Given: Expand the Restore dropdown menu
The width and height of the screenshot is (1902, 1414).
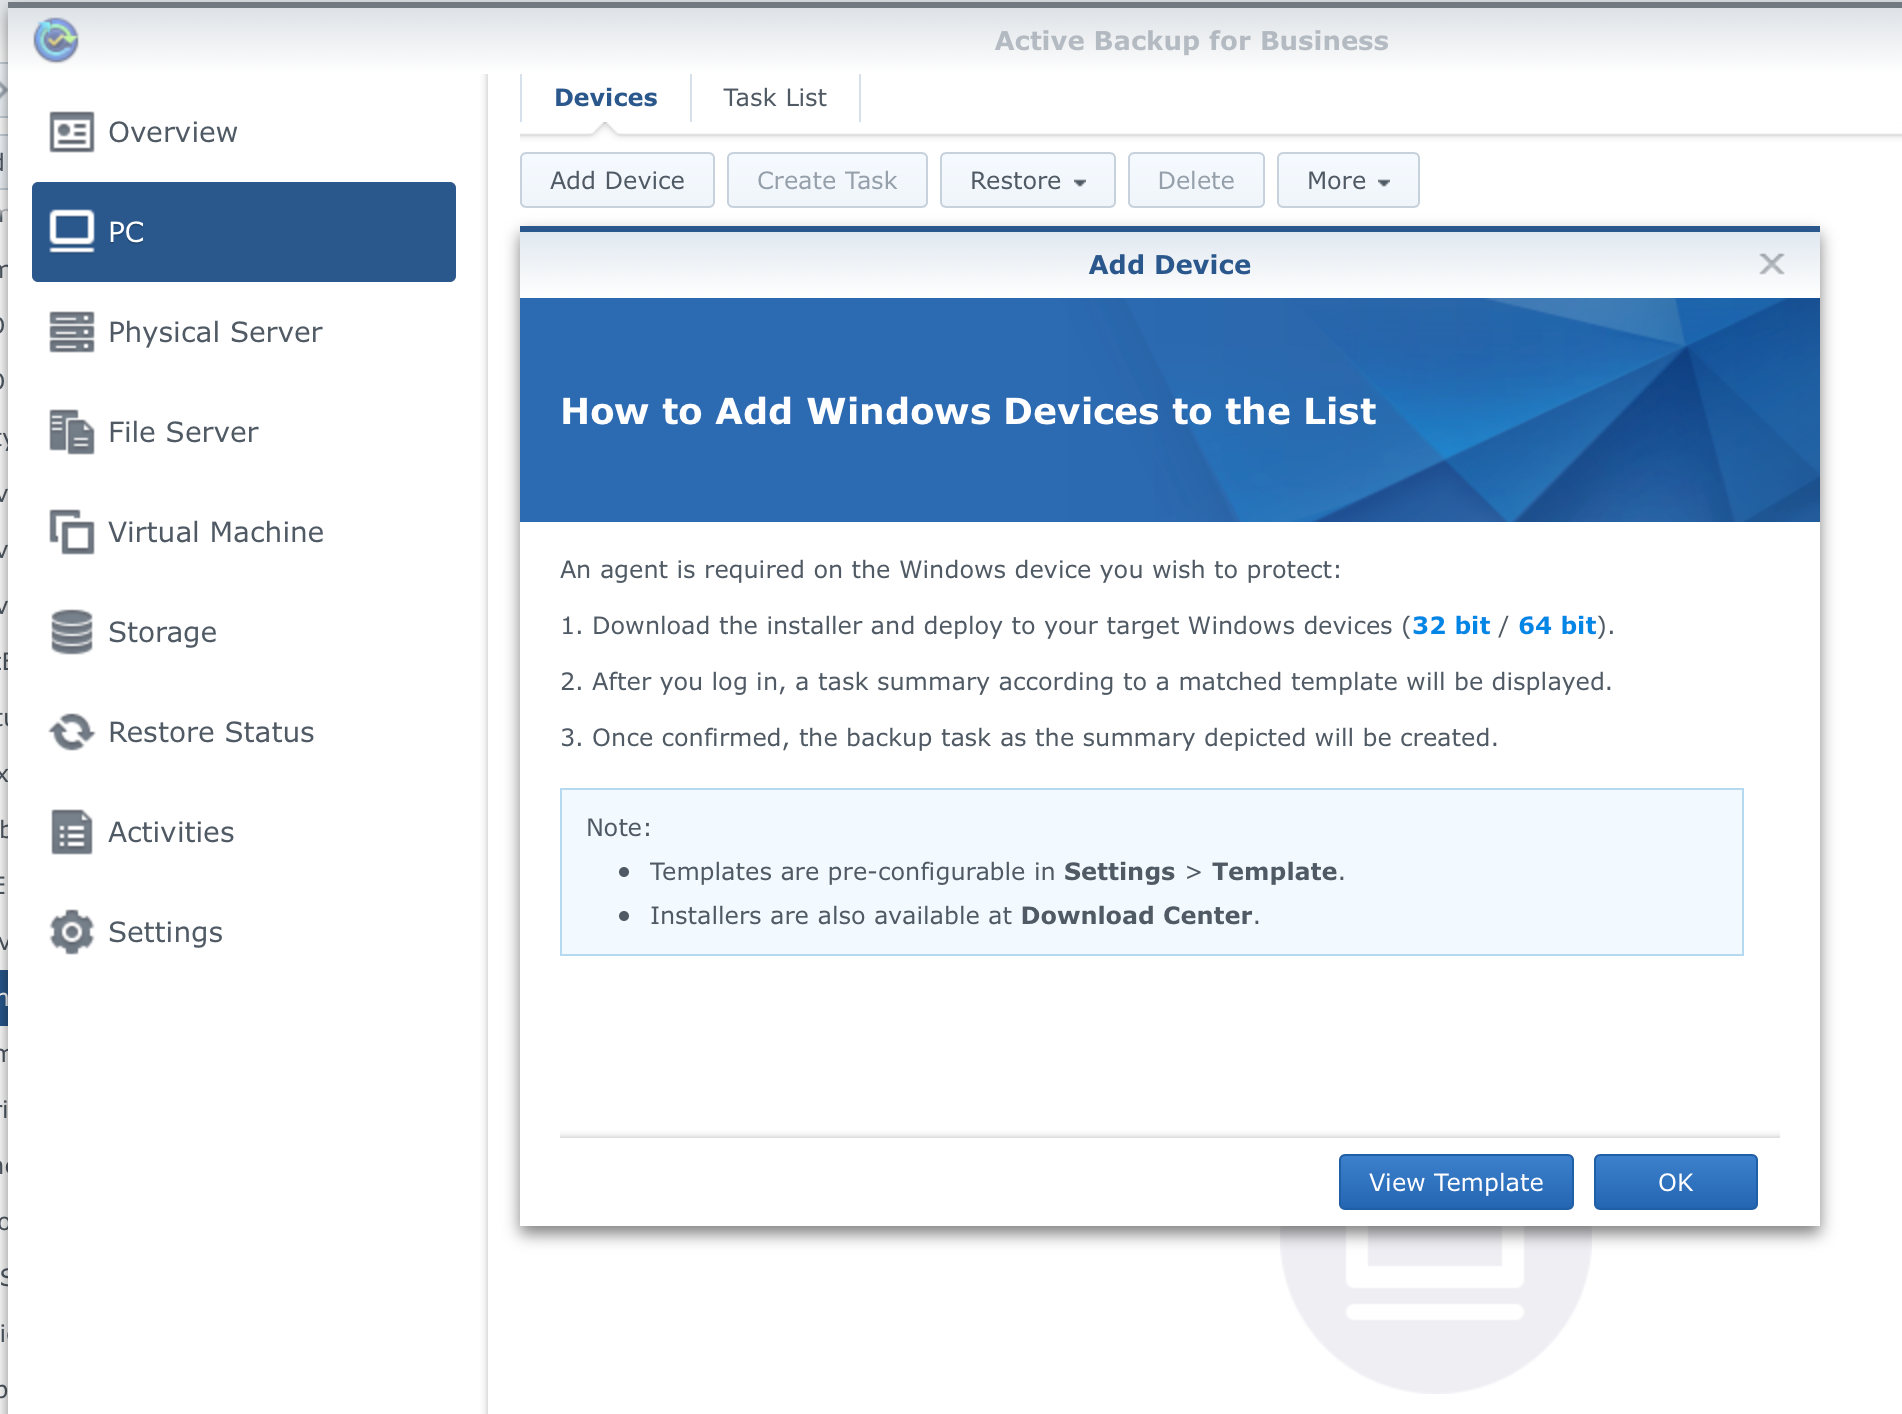Looking at the screenshot, I should (1028, 180).
